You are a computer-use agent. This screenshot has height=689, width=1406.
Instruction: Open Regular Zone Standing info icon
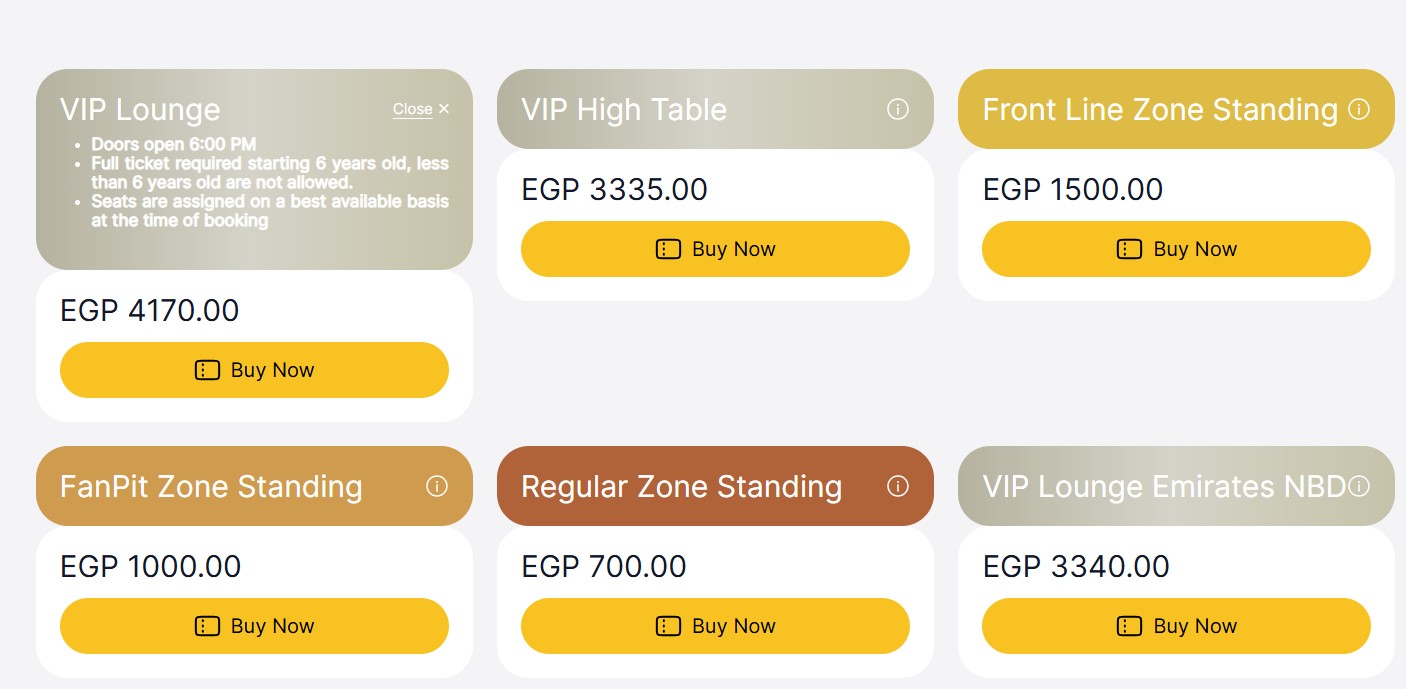point(898,486)
